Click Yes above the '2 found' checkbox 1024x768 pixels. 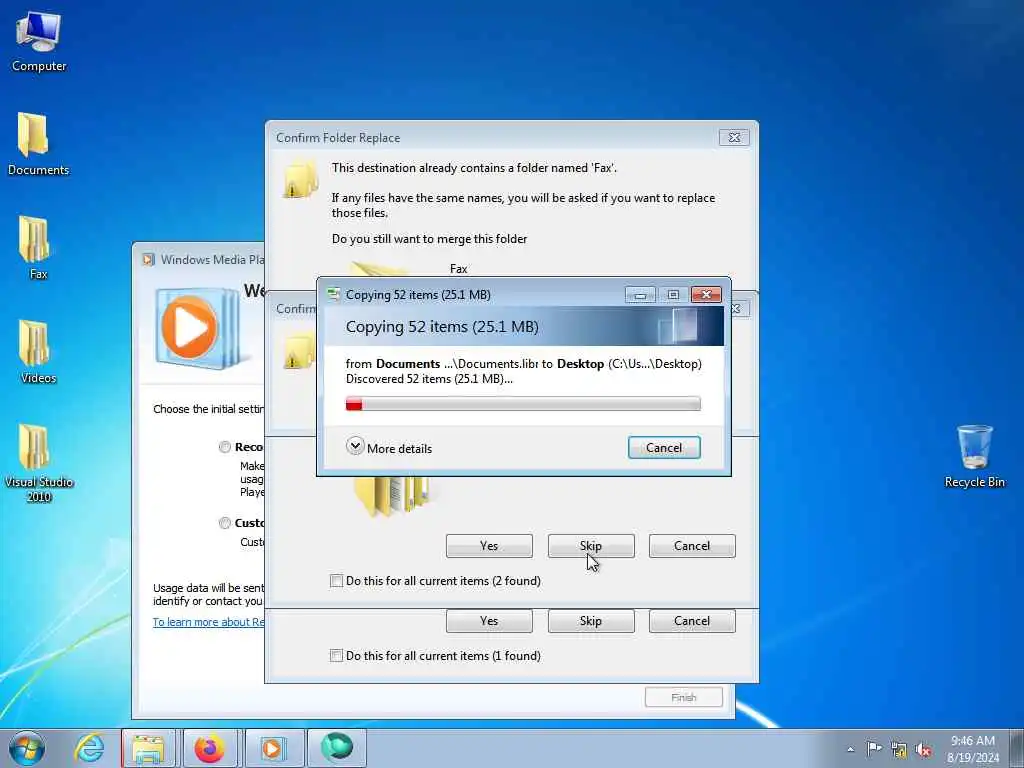click(x=489, y=545)
